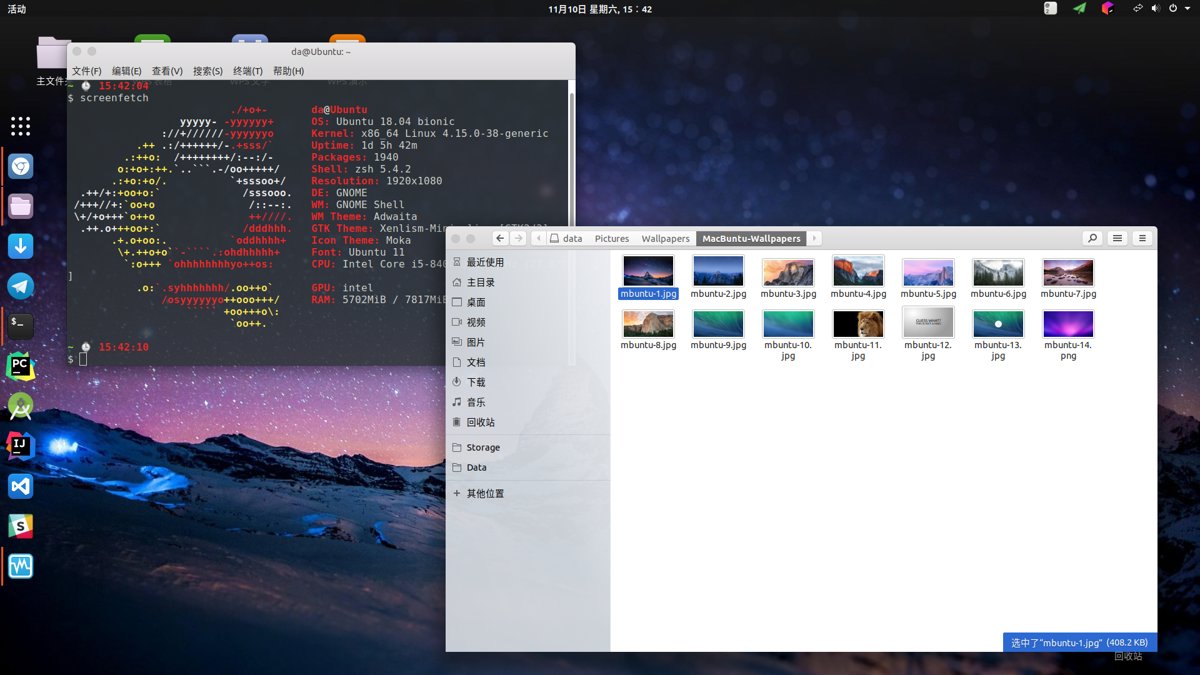Open the blue download manager dock icon
The width and height of the screenshot is (1200, 675).
coord(21,246)
